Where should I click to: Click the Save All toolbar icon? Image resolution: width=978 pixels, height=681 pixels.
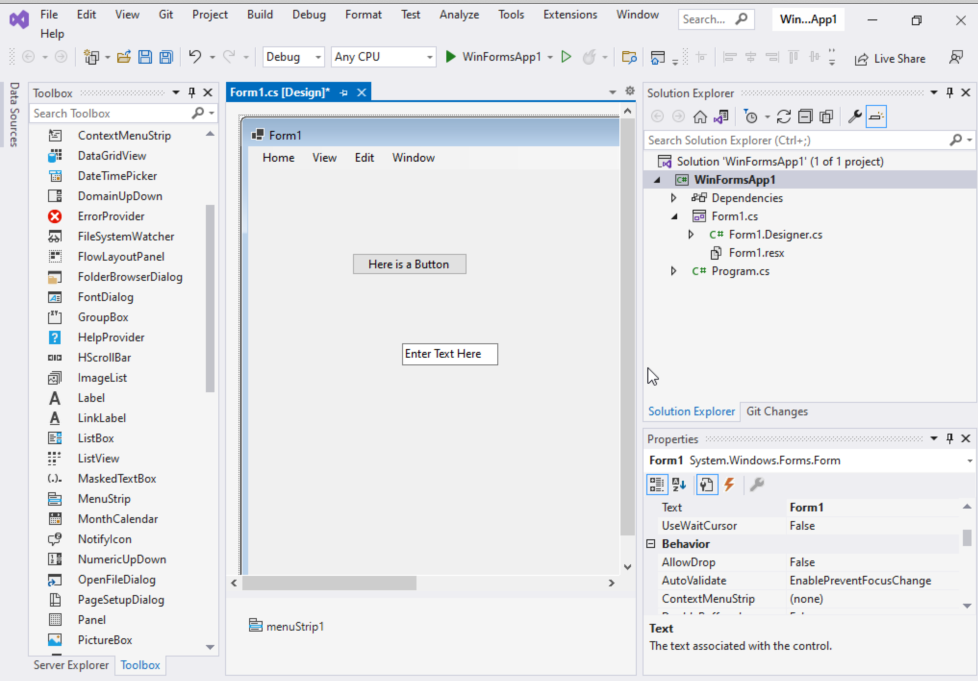pyautogui.click(x=166, y=57)
